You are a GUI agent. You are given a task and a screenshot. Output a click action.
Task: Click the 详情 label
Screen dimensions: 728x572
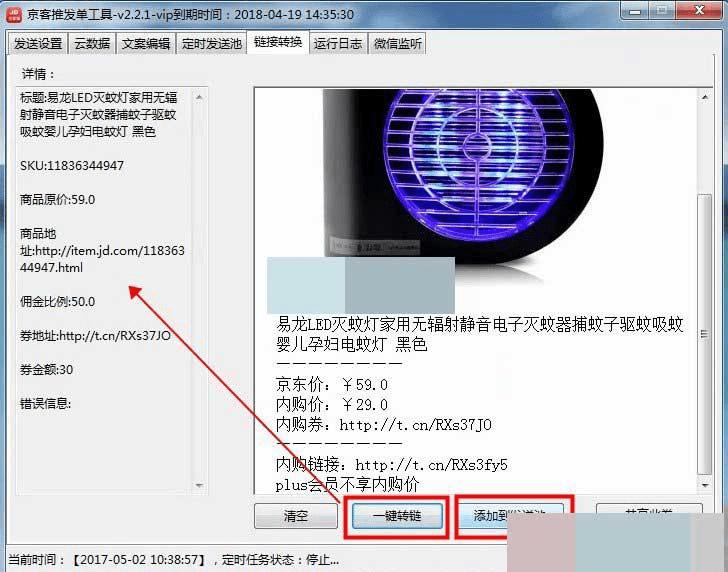click(38, 74)
